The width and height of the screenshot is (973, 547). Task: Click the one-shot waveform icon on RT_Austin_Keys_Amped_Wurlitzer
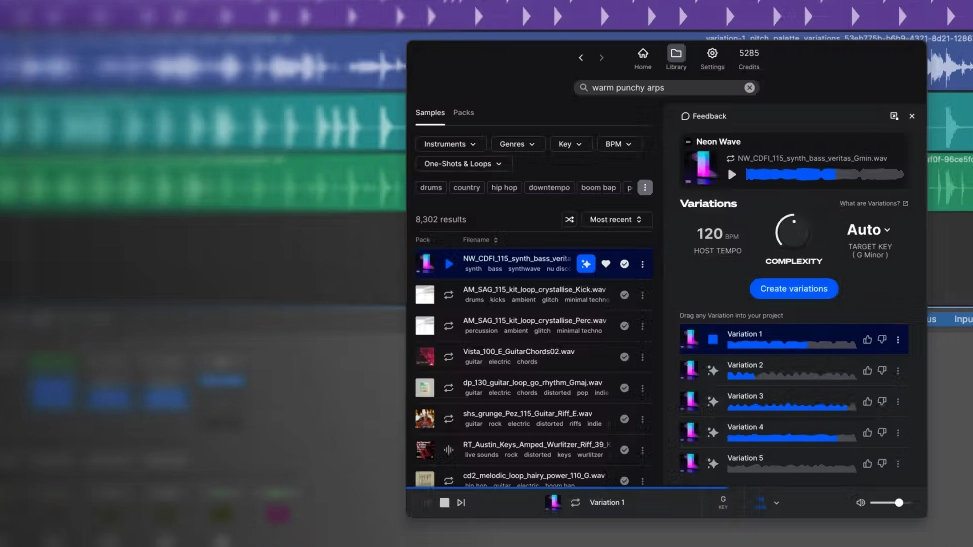448,450
